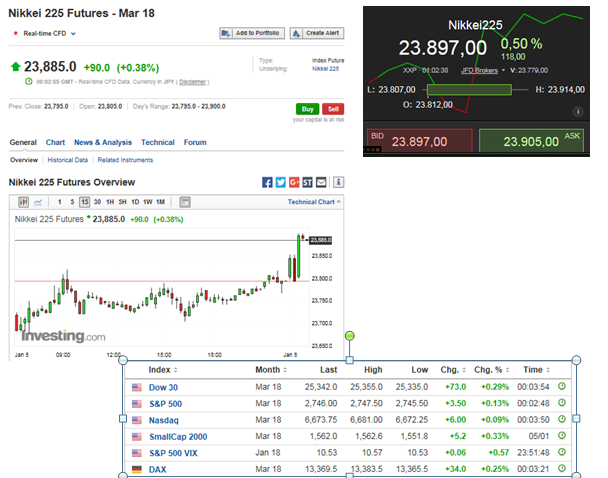Viewport: 608px width, 478px height.
Task: Switch chart interval to 1H
Action: (x=110, y=202)
